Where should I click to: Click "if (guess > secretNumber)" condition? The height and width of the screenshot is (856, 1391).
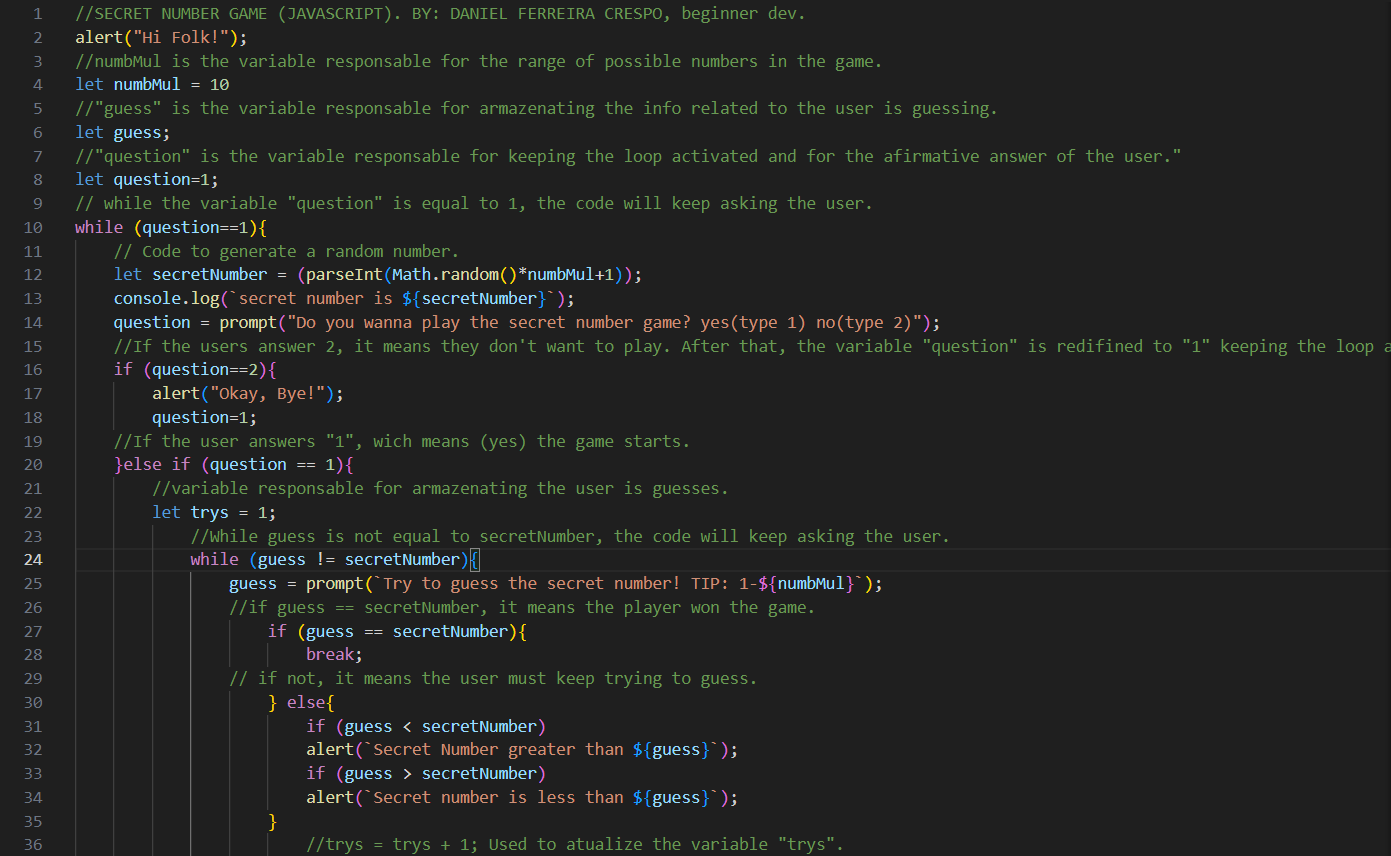tap(426, 774)
